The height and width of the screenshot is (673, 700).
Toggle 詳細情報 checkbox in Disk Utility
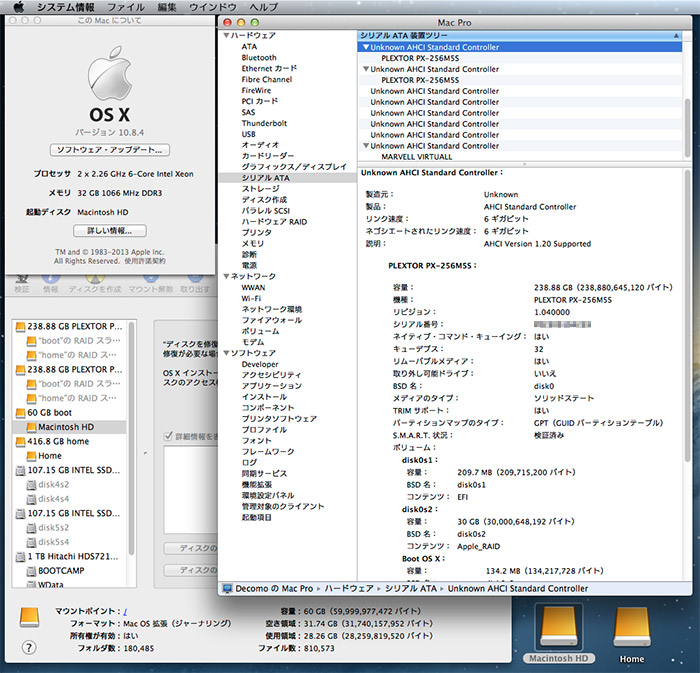coord(168,436)
